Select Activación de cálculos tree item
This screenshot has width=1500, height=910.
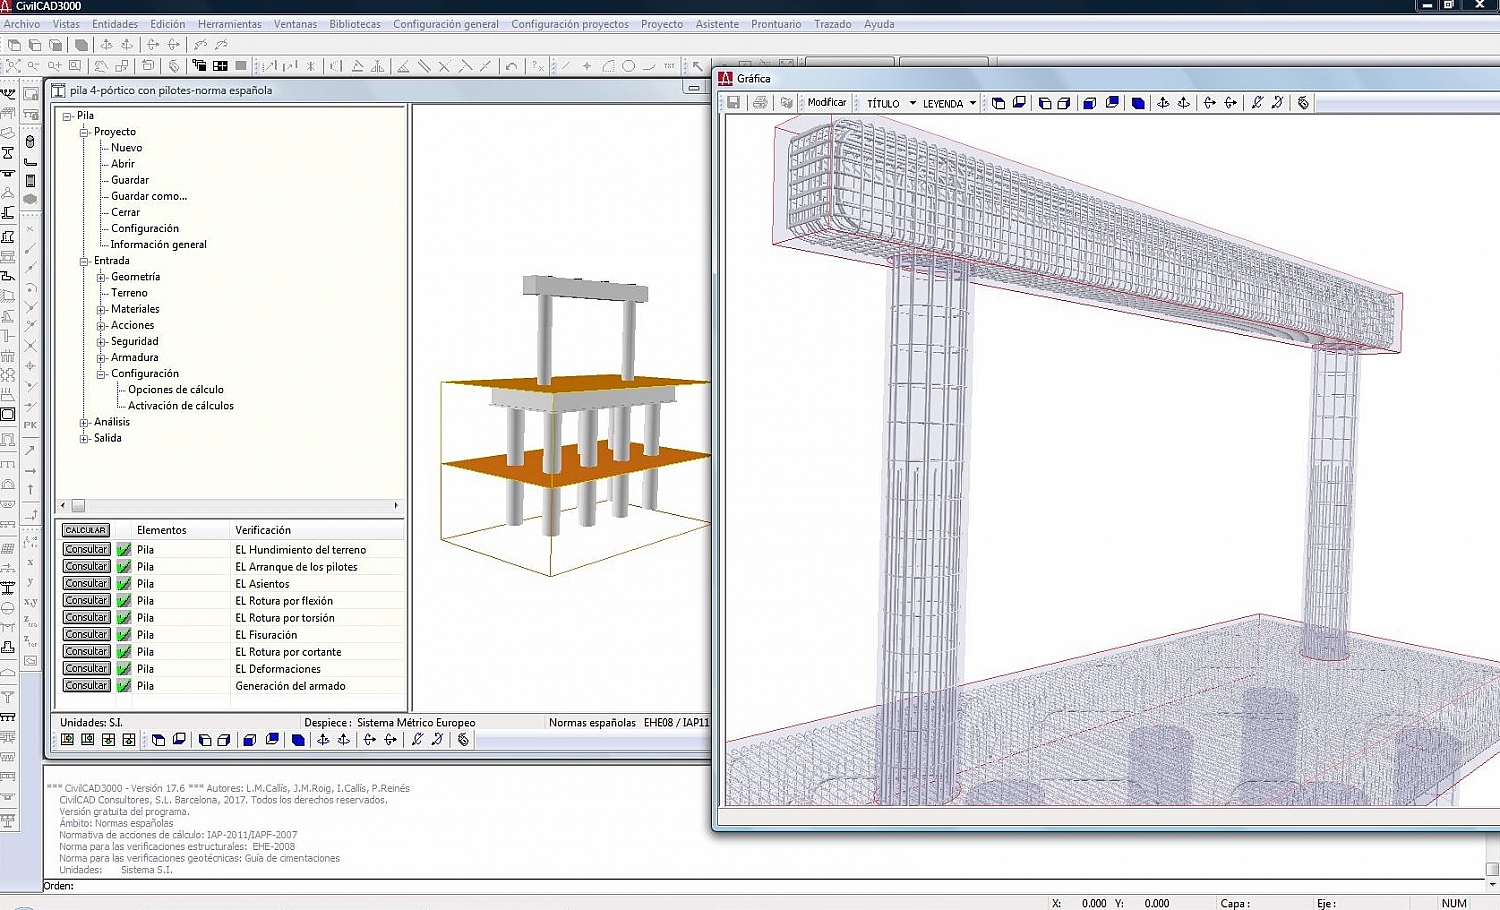pos(181,406)
